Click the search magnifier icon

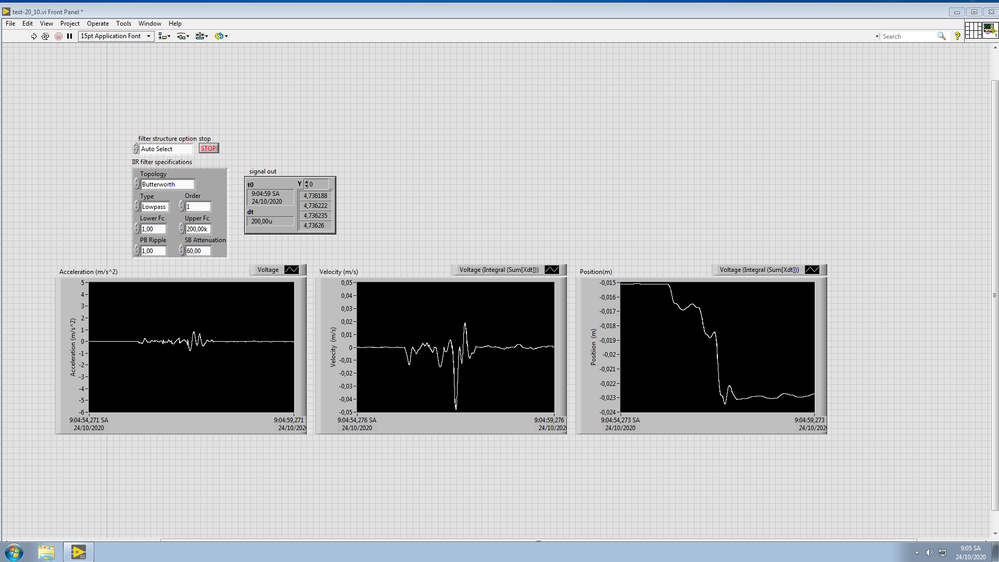[941, 36]
